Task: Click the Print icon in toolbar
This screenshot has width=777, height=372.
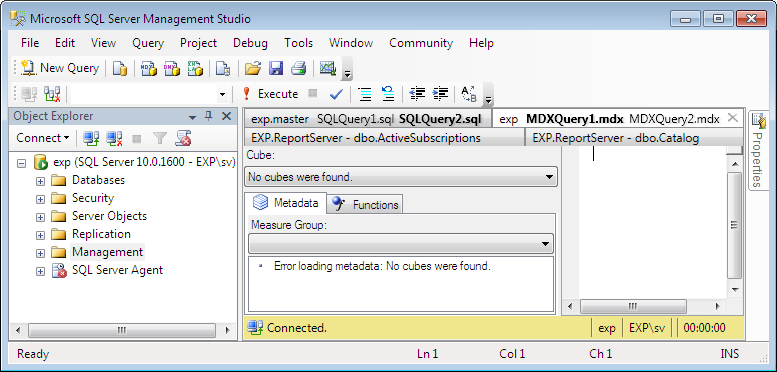Action: tap(299, 68)
